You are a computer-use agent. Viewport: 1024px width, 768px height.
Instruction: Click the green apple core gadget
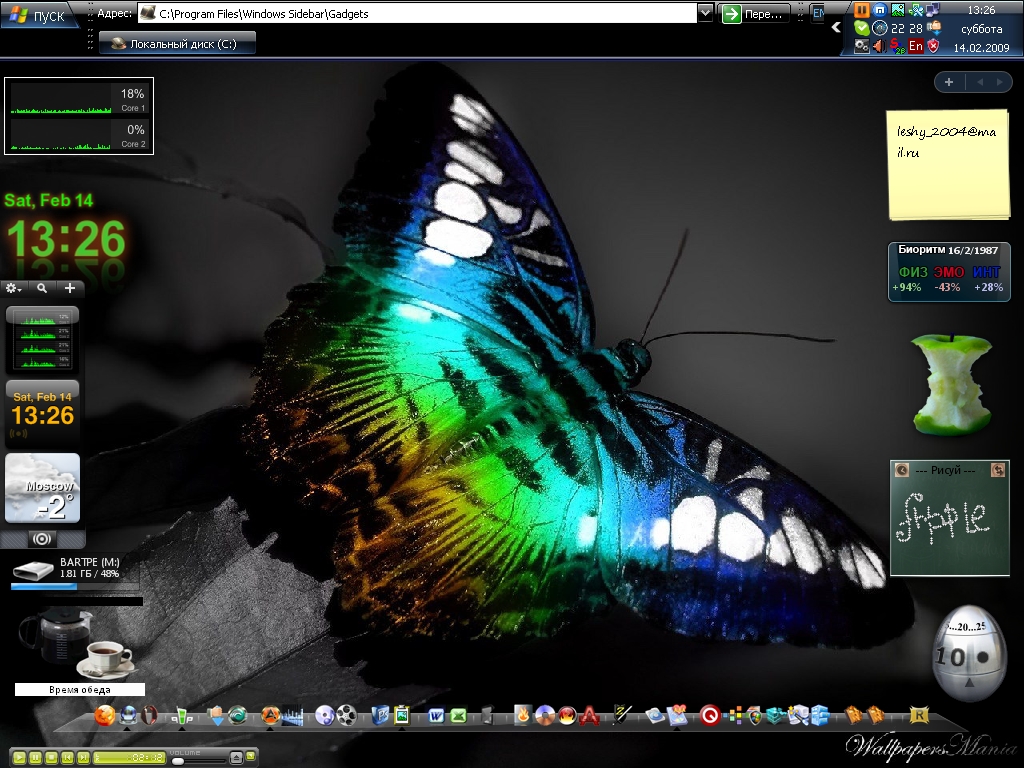coord(951,385)
